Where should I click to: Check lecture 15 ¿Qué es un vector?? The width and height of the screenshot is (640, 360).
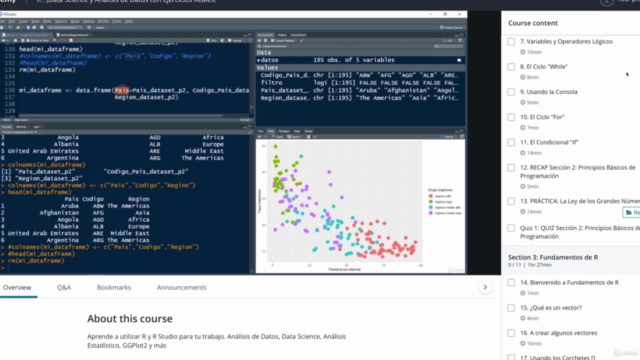[511, 308]
